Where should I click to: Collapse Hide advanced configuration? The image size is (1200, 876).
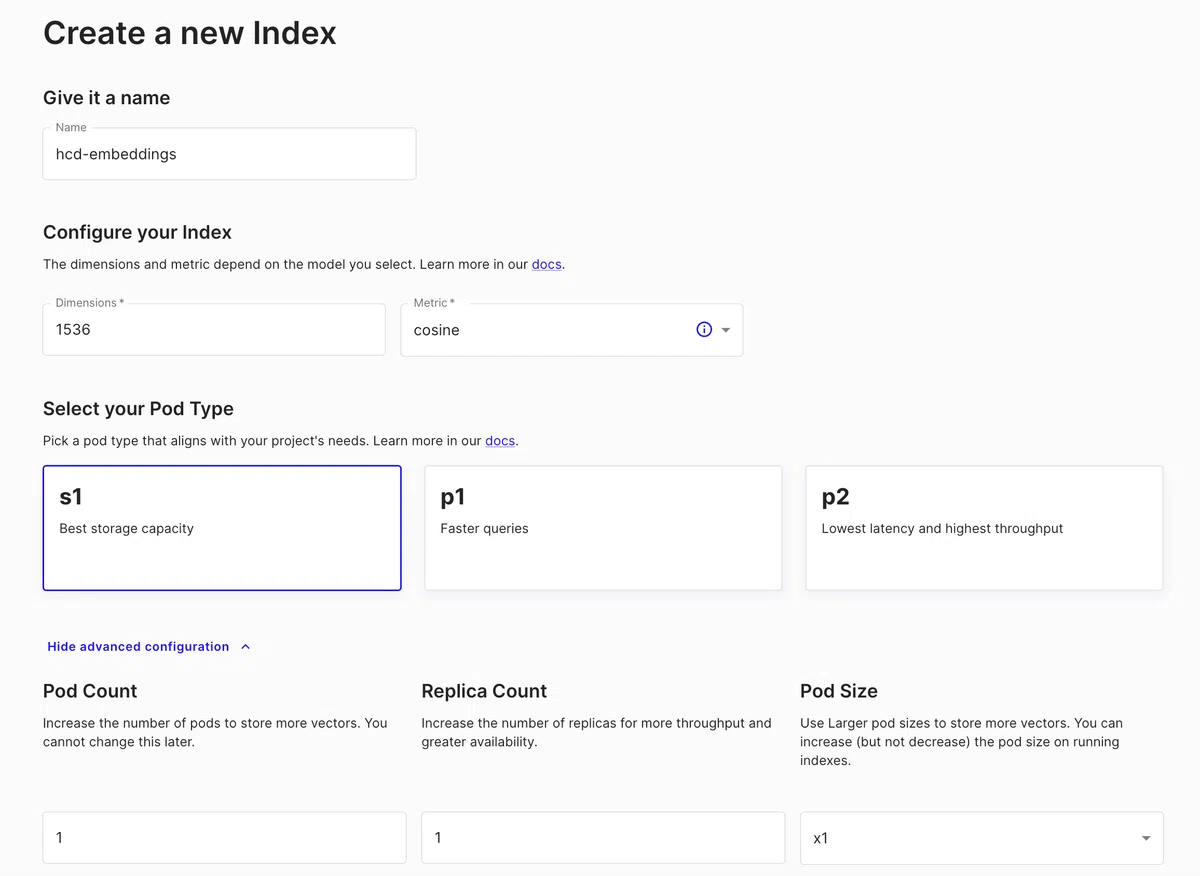click(149, 647)
